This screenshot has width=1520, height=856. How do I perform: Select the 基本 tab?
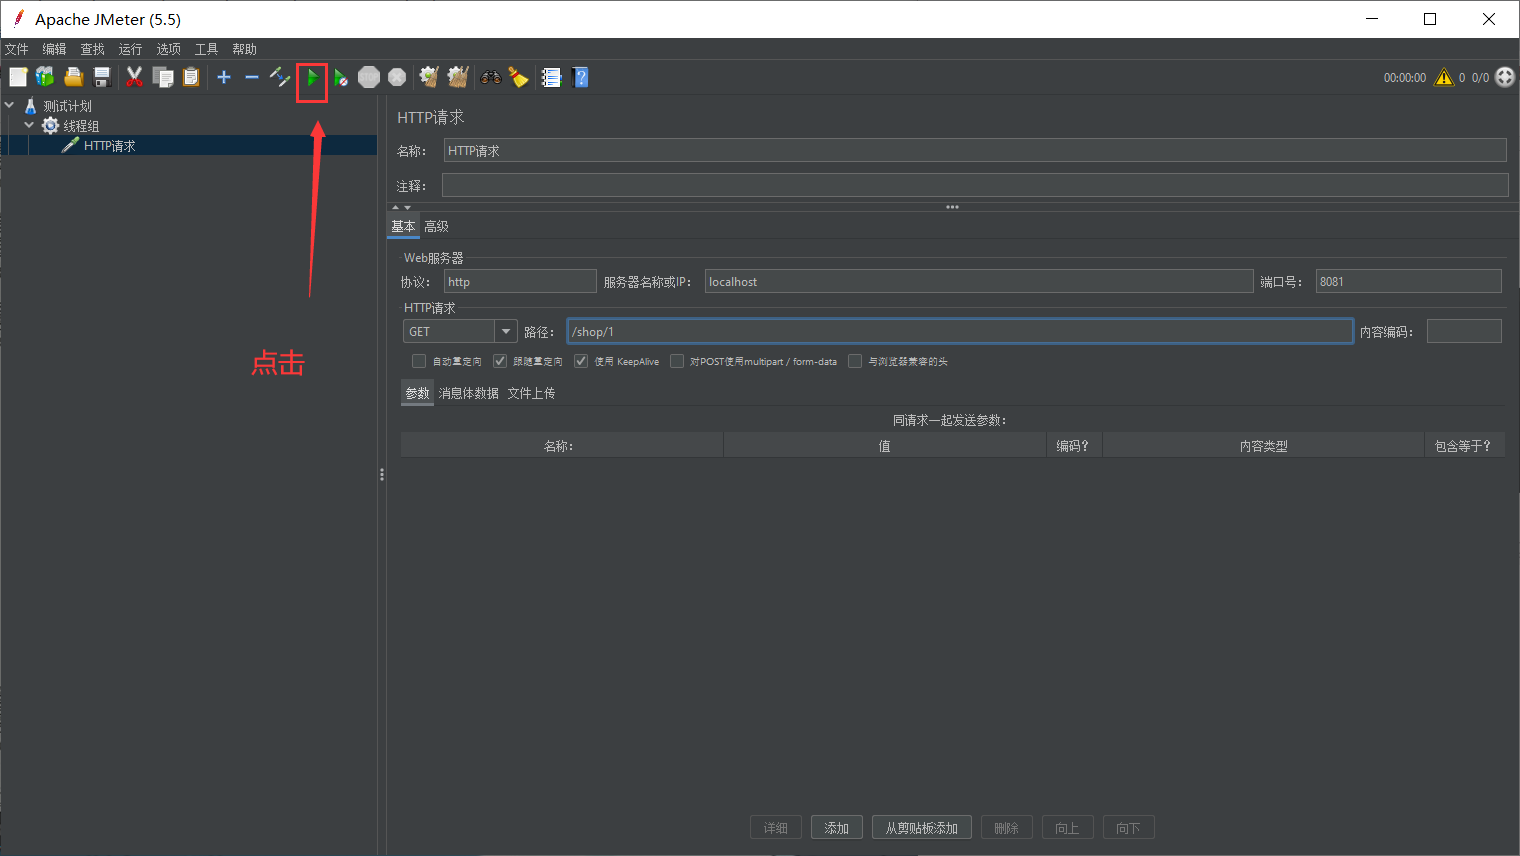(x=403, y=227)
